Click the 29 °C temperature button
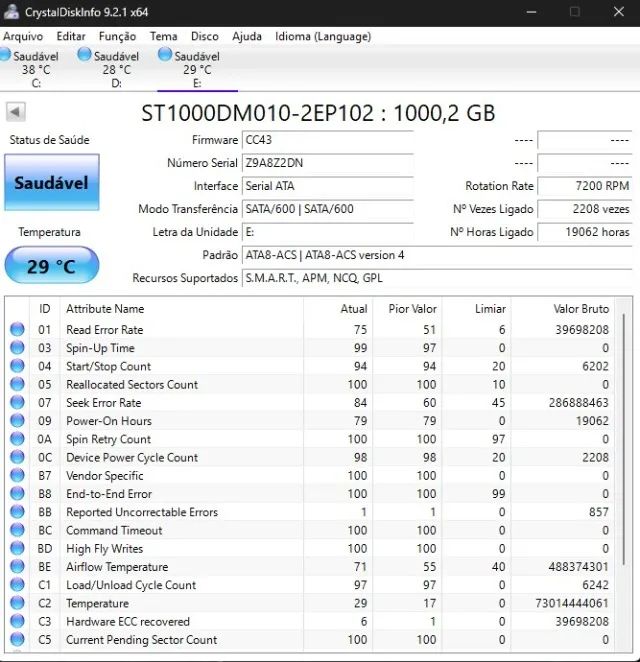 point(52,266)
